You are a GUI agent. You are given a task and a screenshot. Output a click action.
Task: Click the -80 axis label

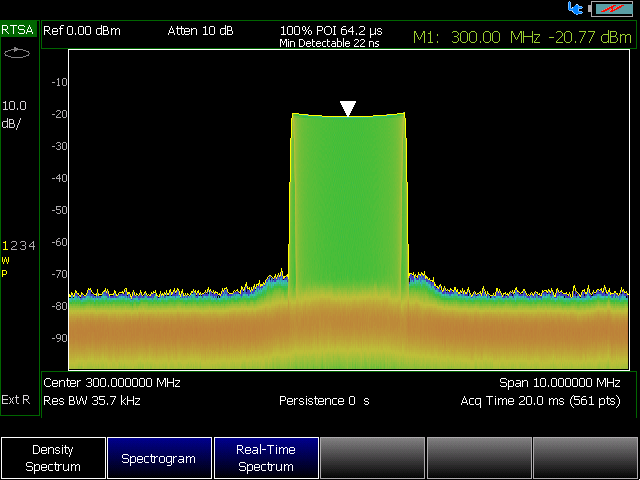(x=59, y=306)
